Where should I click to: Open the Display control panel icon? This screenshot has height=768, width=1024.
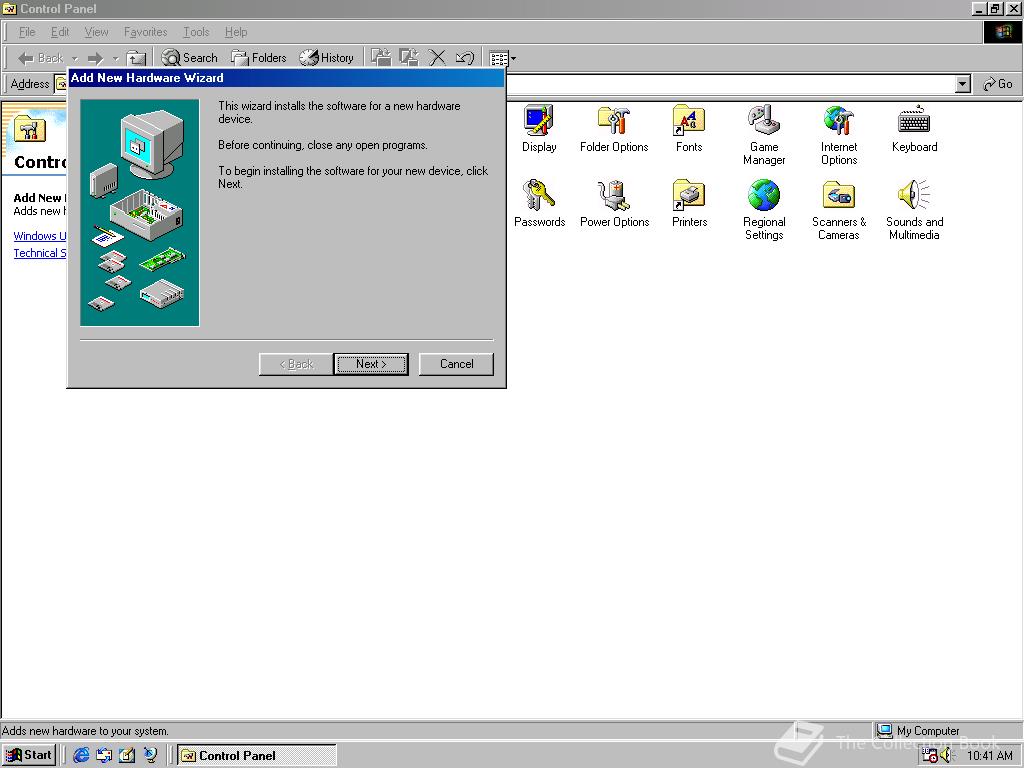click(539, 129)
